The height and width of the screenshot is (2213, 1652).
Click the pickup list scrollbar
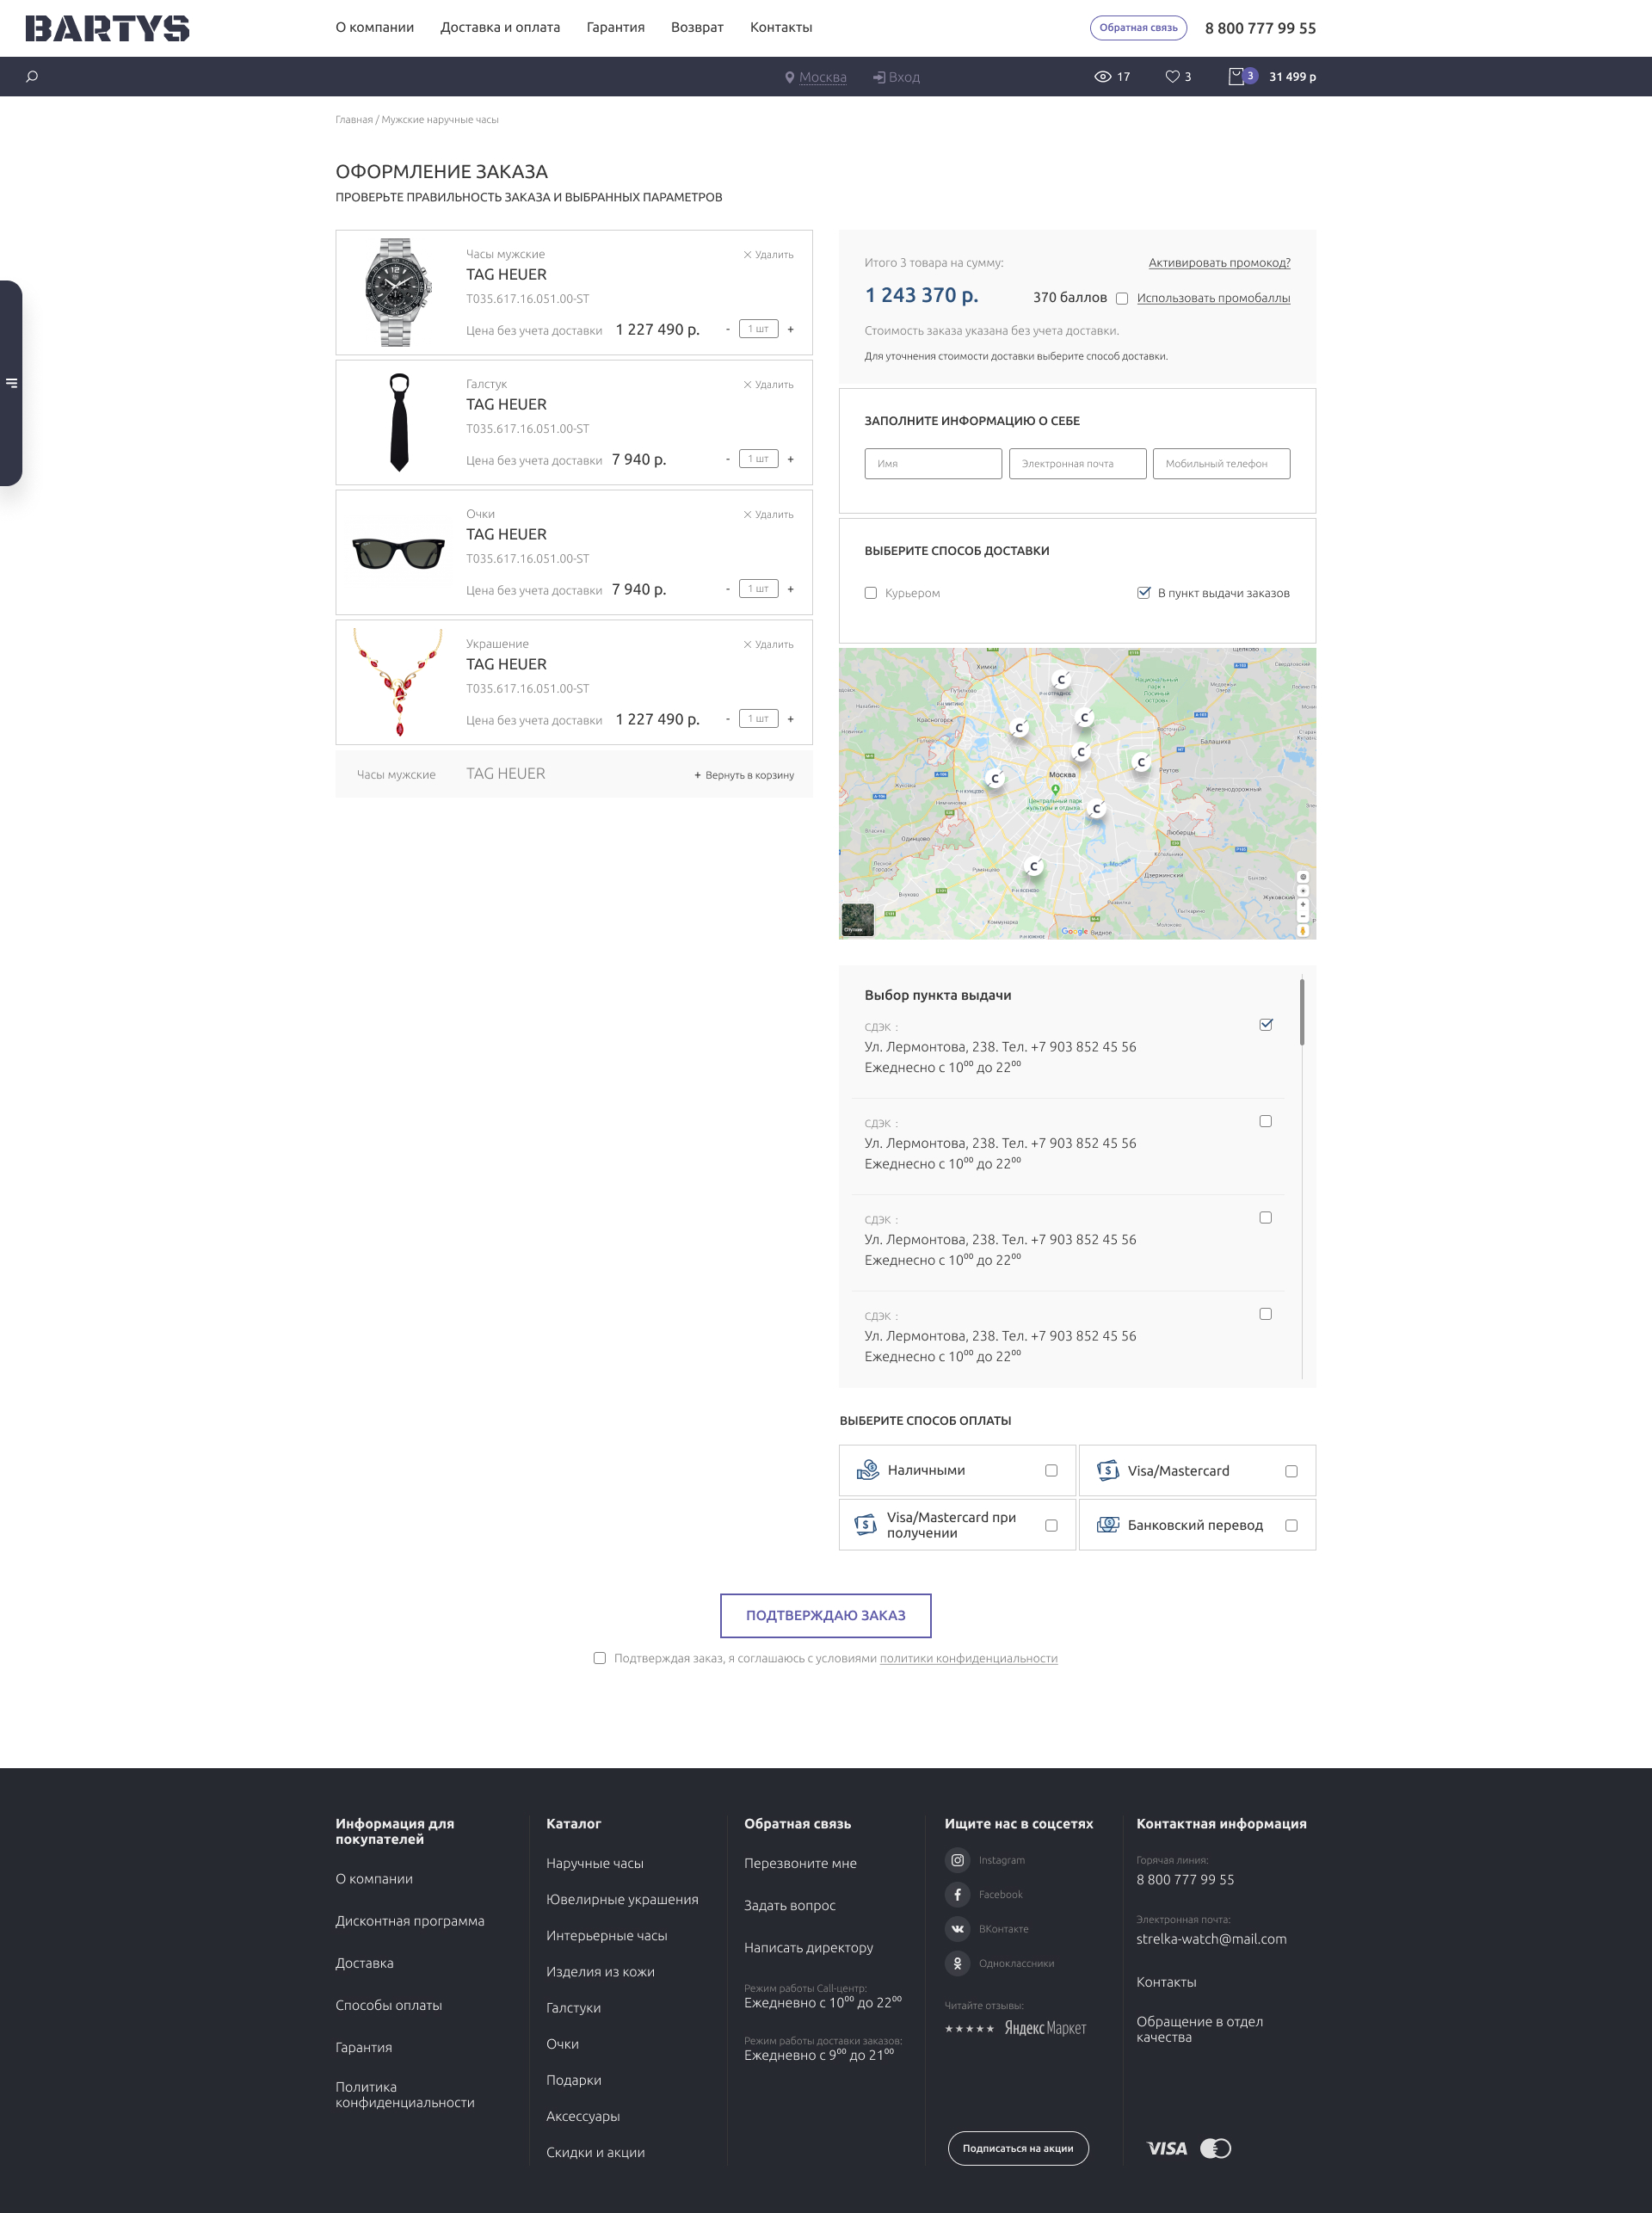coord(1302,1012)
